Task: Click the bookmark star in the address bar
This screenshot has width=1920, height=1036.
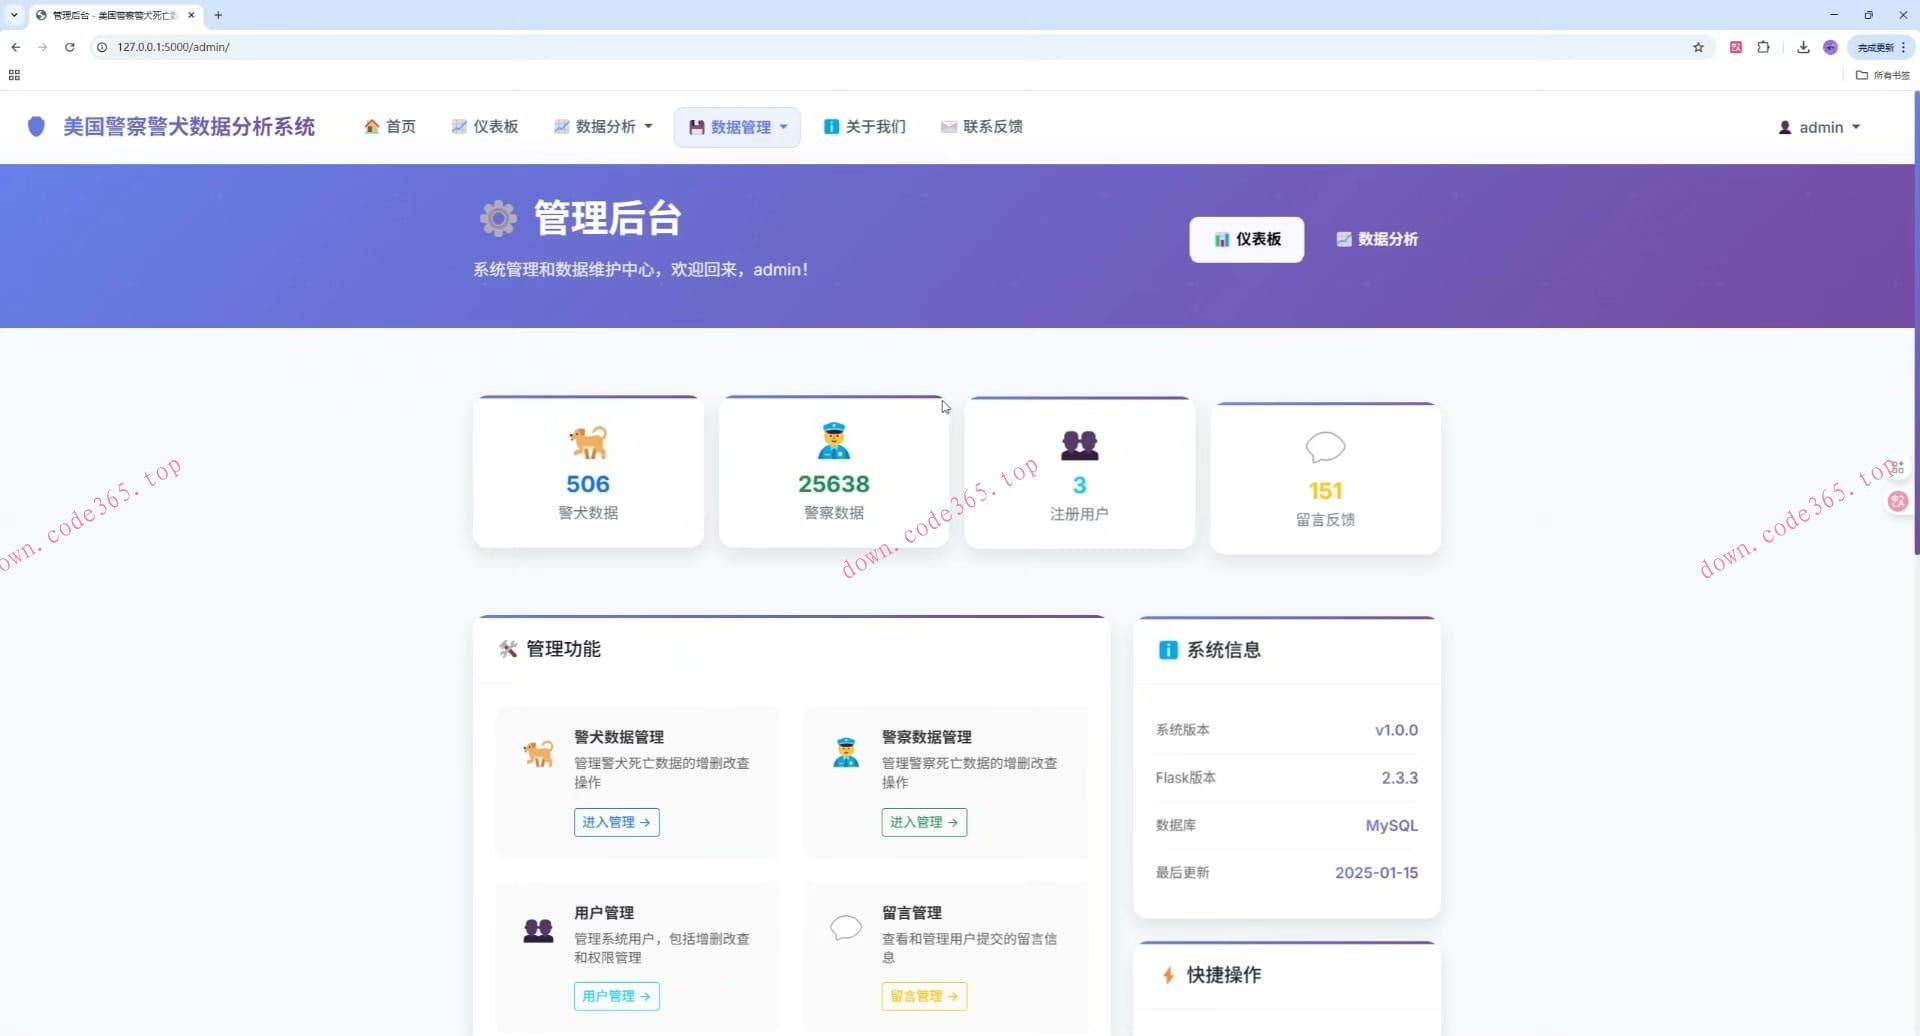Action: [x=1698, y=47]
